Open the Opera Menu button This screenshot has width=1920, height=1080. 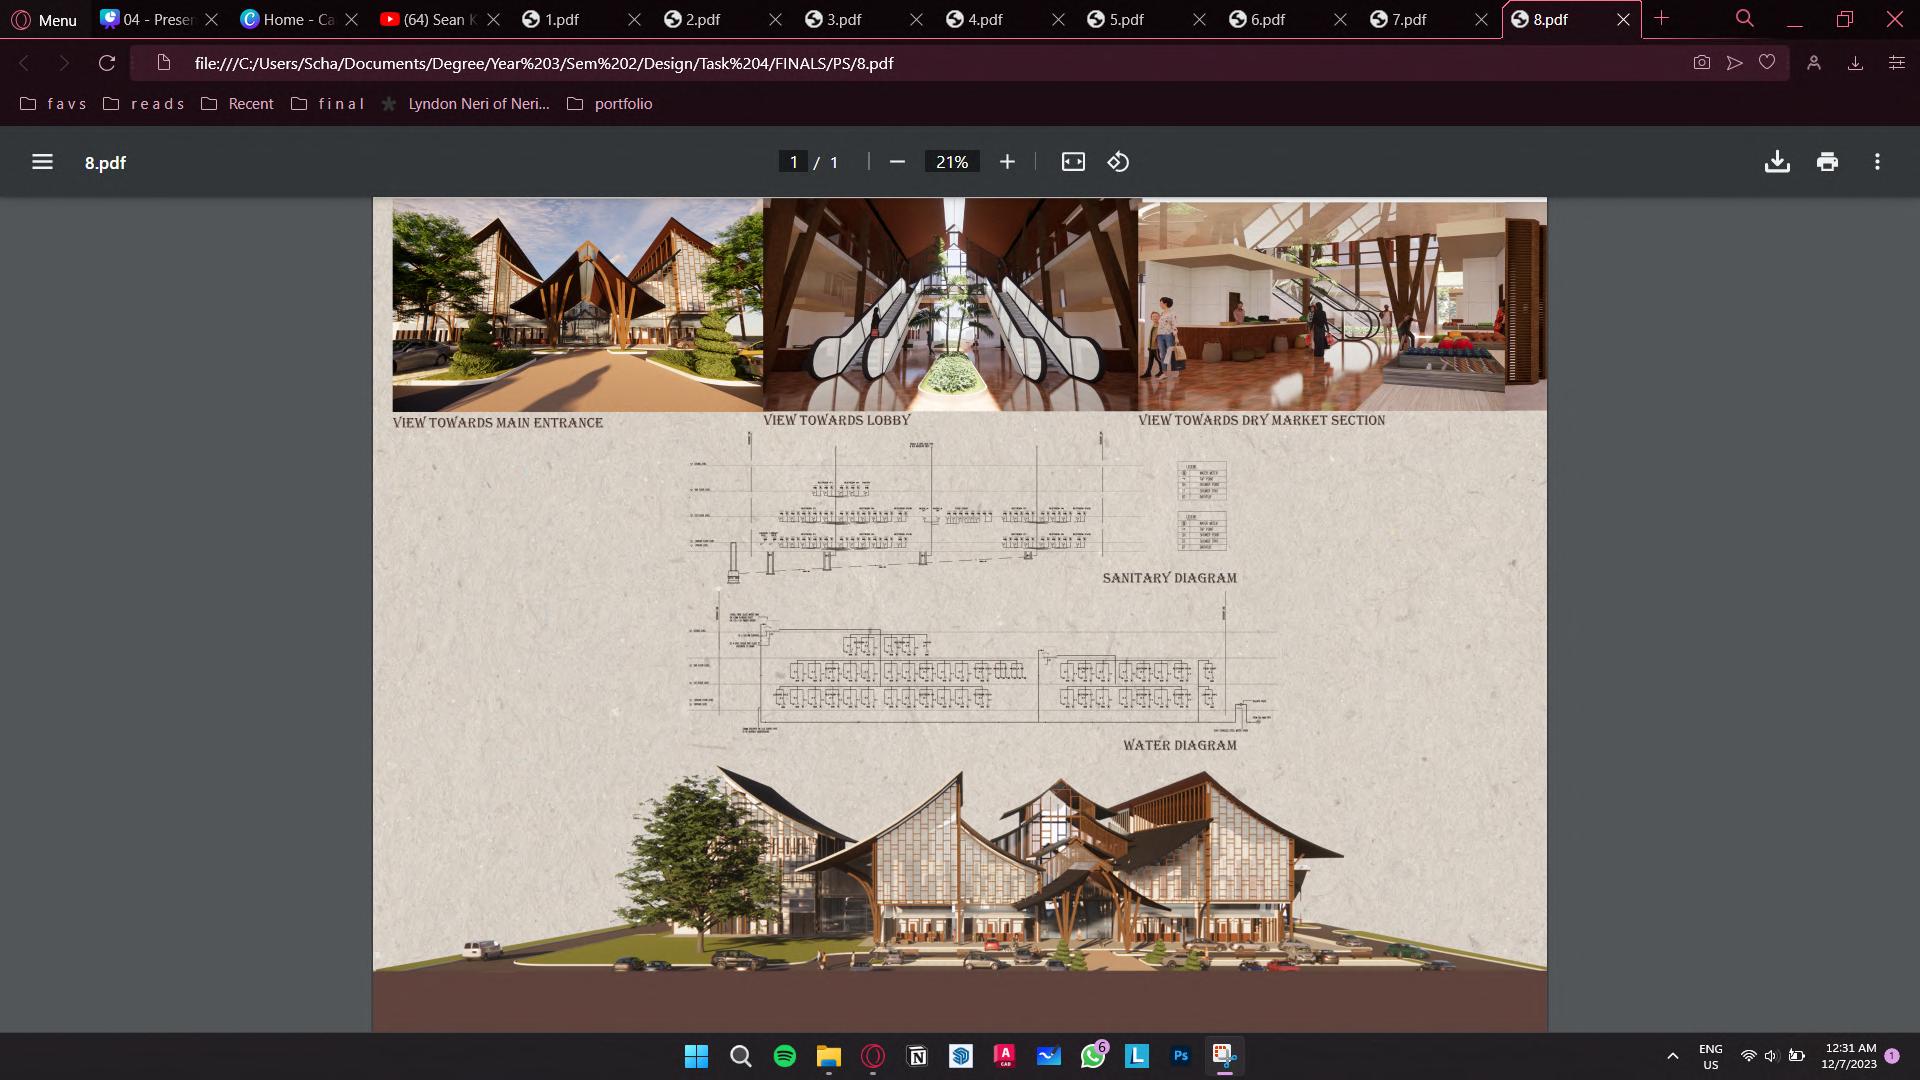(45, 20)
